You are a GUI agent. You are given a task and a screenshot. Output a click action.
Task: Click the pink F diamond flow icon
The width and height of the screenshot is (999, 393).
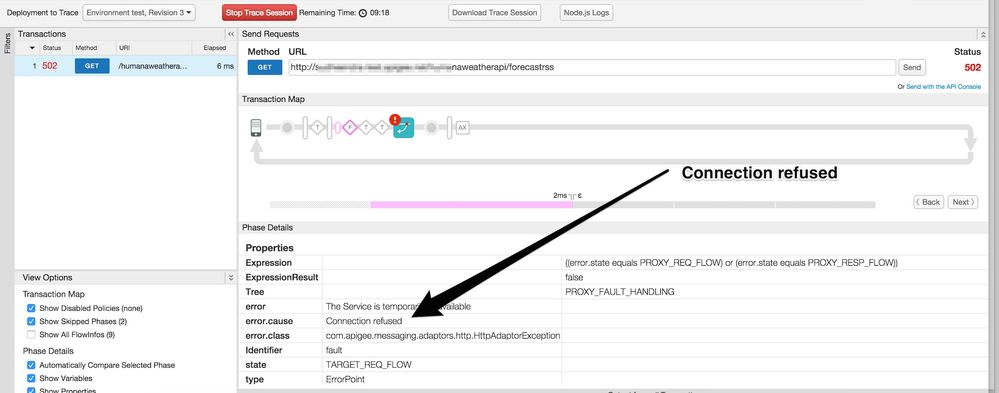tap(349, 127)
